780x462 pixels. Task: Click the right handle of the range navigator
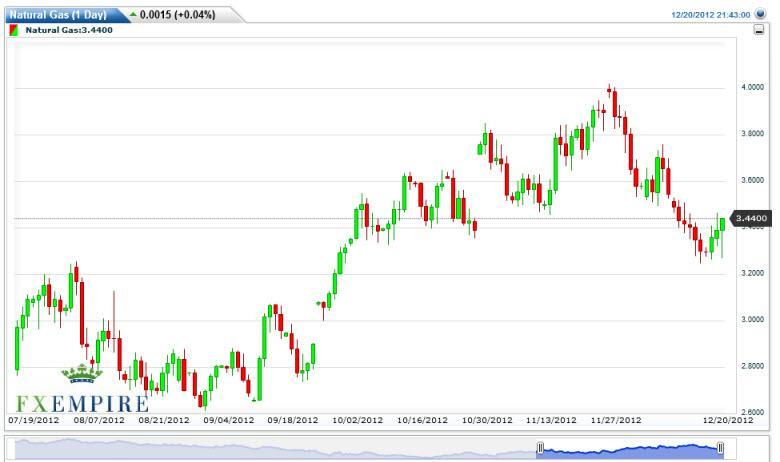(720, 448)
